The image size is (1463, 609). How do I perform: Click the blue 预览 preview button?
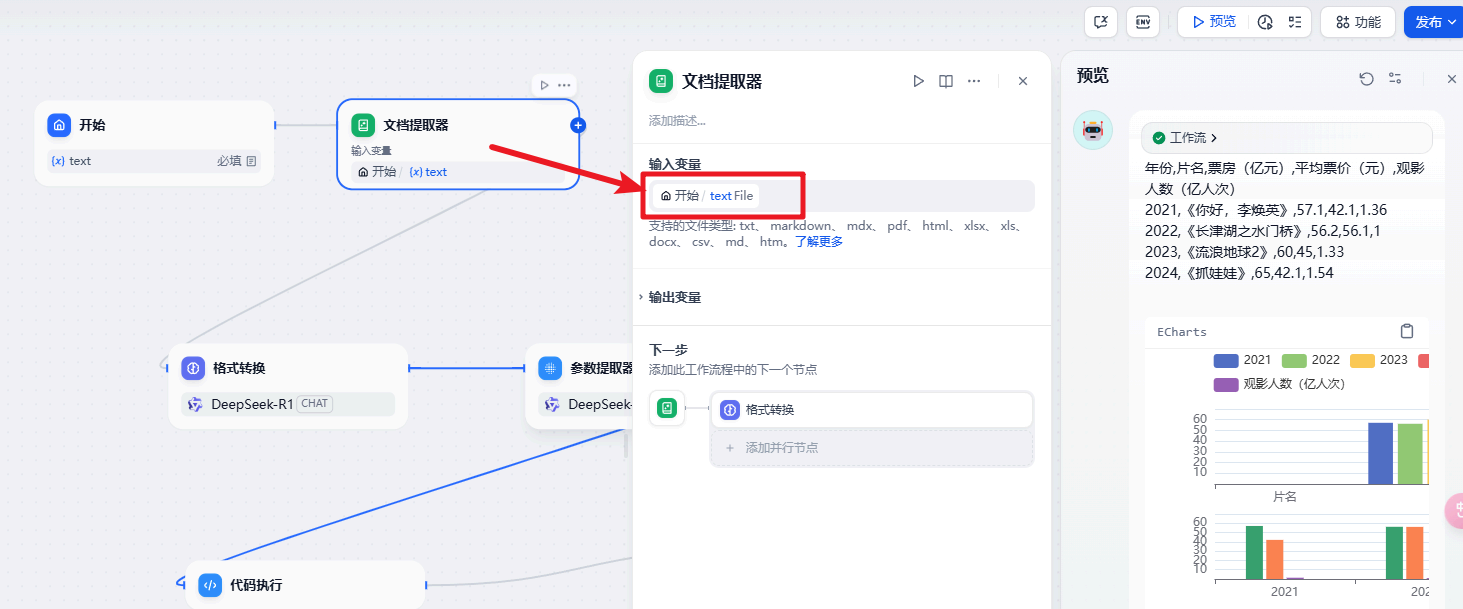[1214, 22]
